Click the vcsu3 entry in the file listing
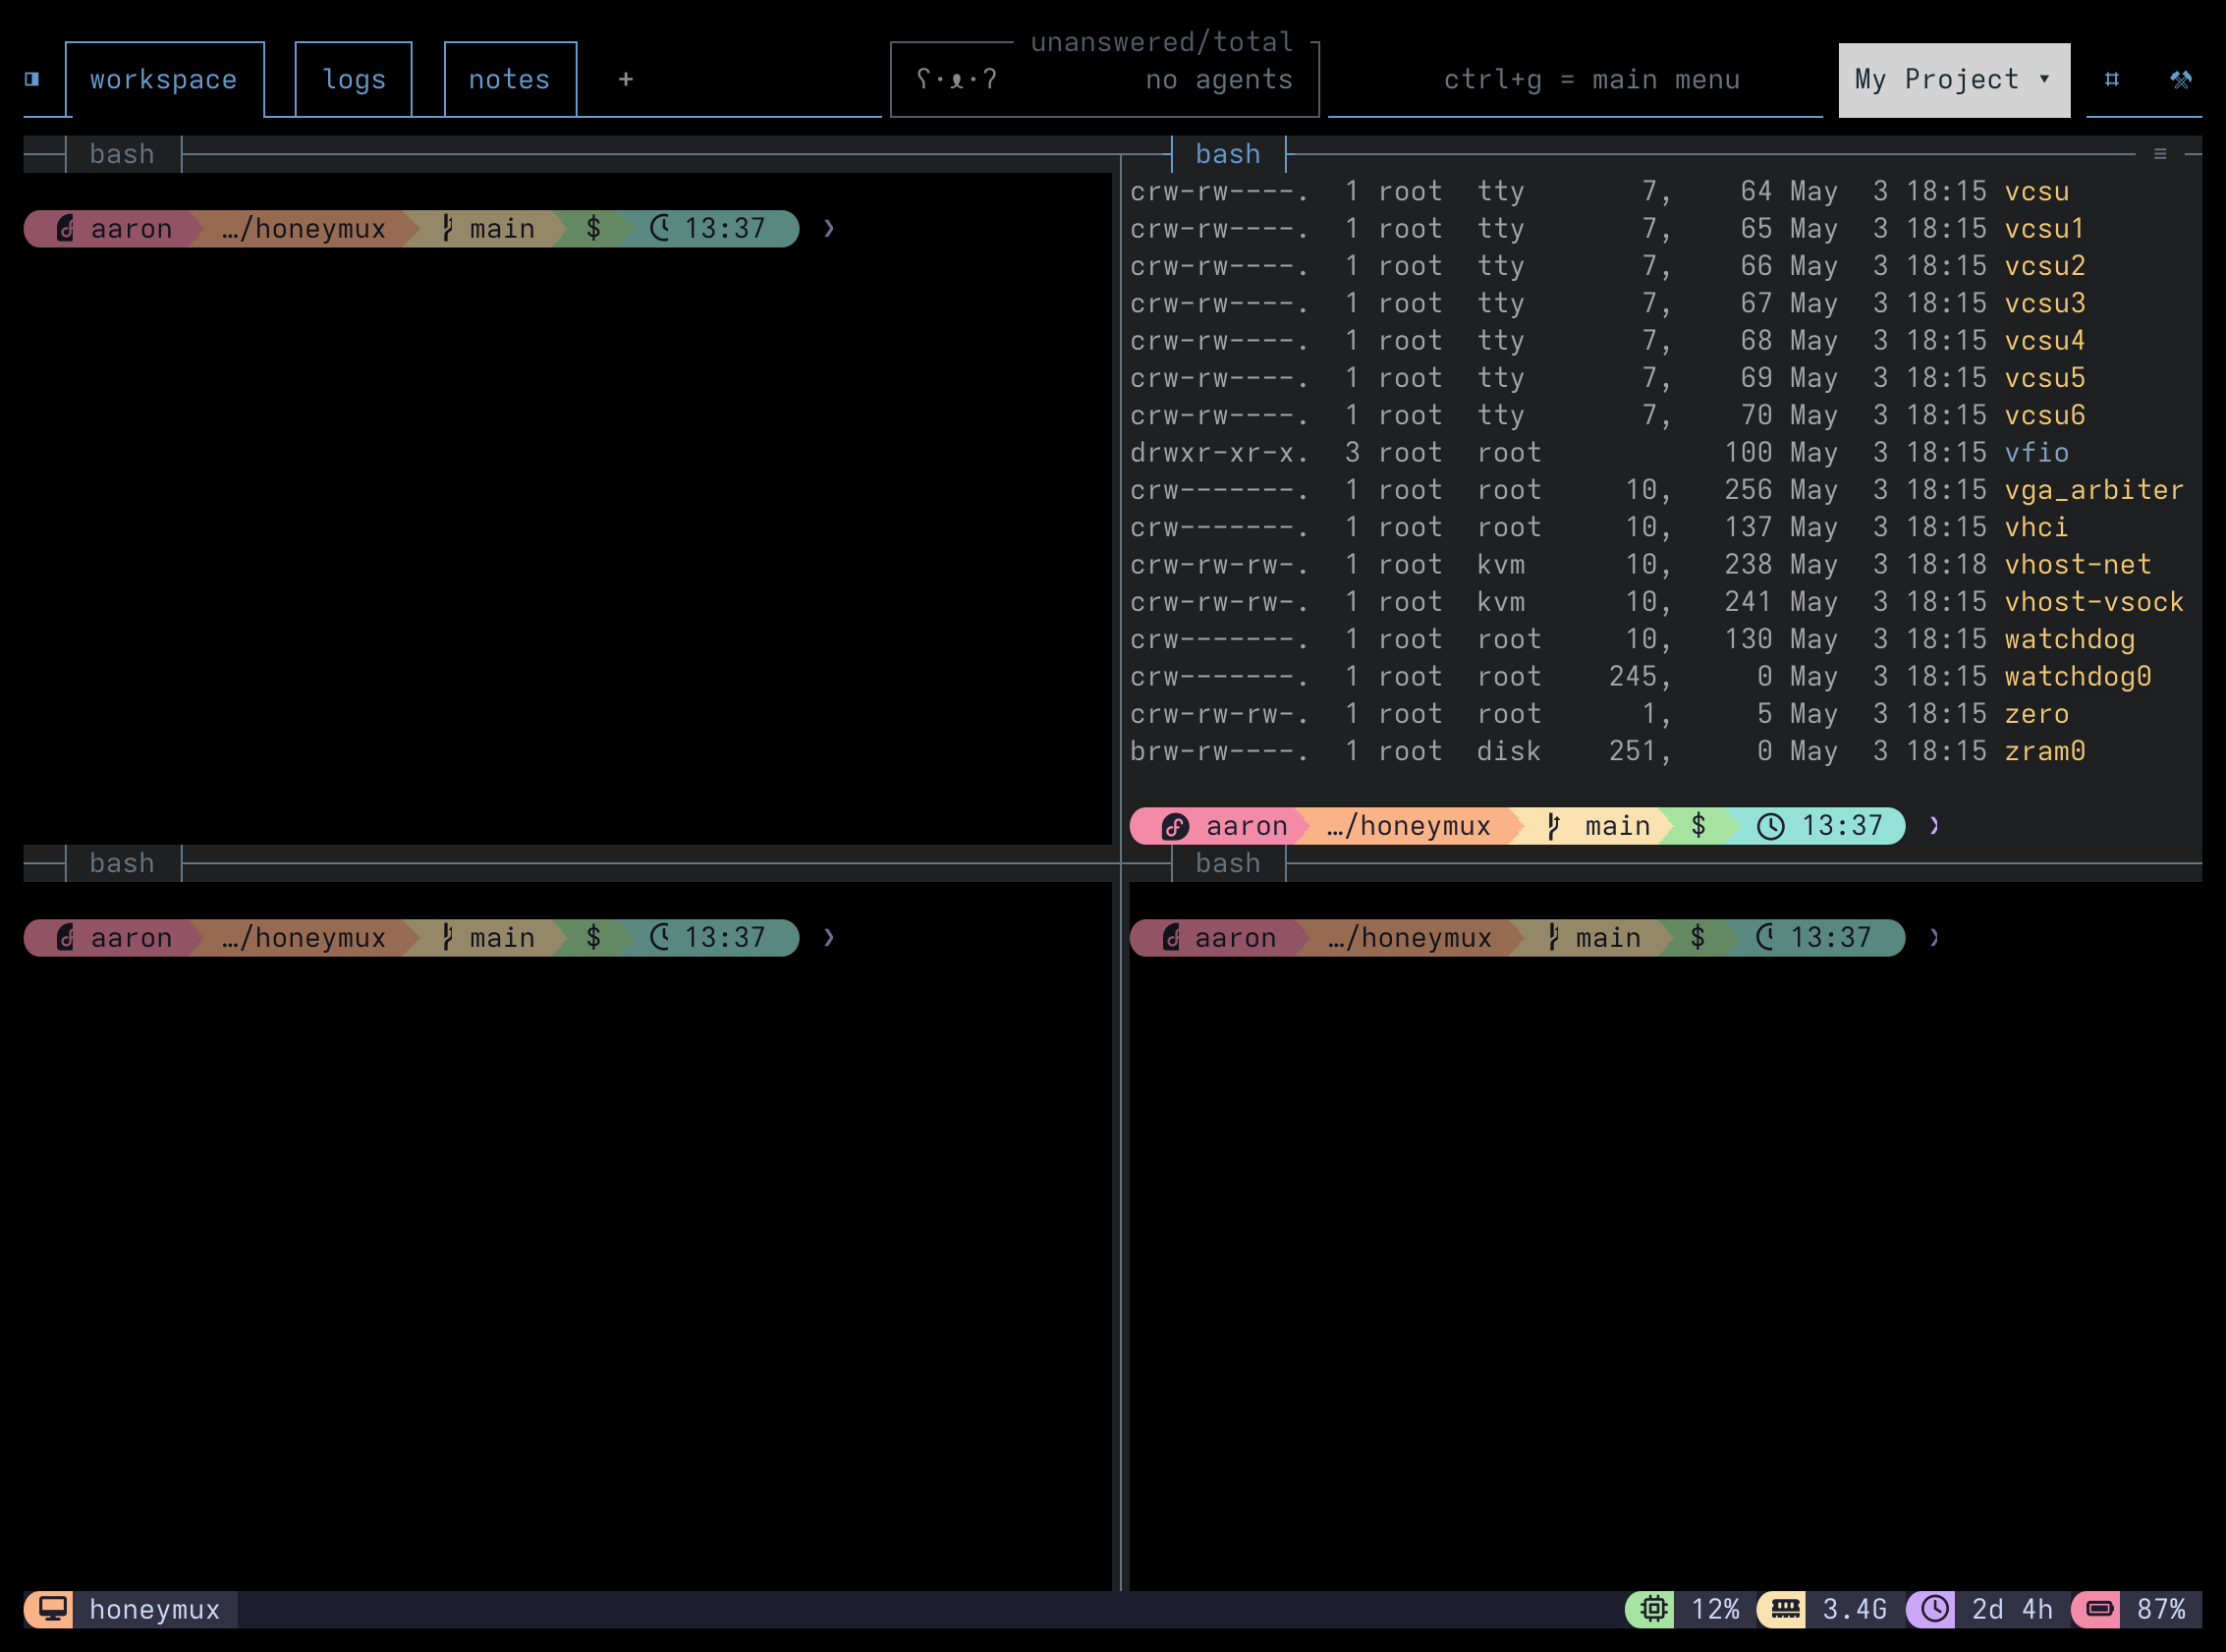Image resolution: width=2226 pixels, height=1652 pixels. (2045, 304)
